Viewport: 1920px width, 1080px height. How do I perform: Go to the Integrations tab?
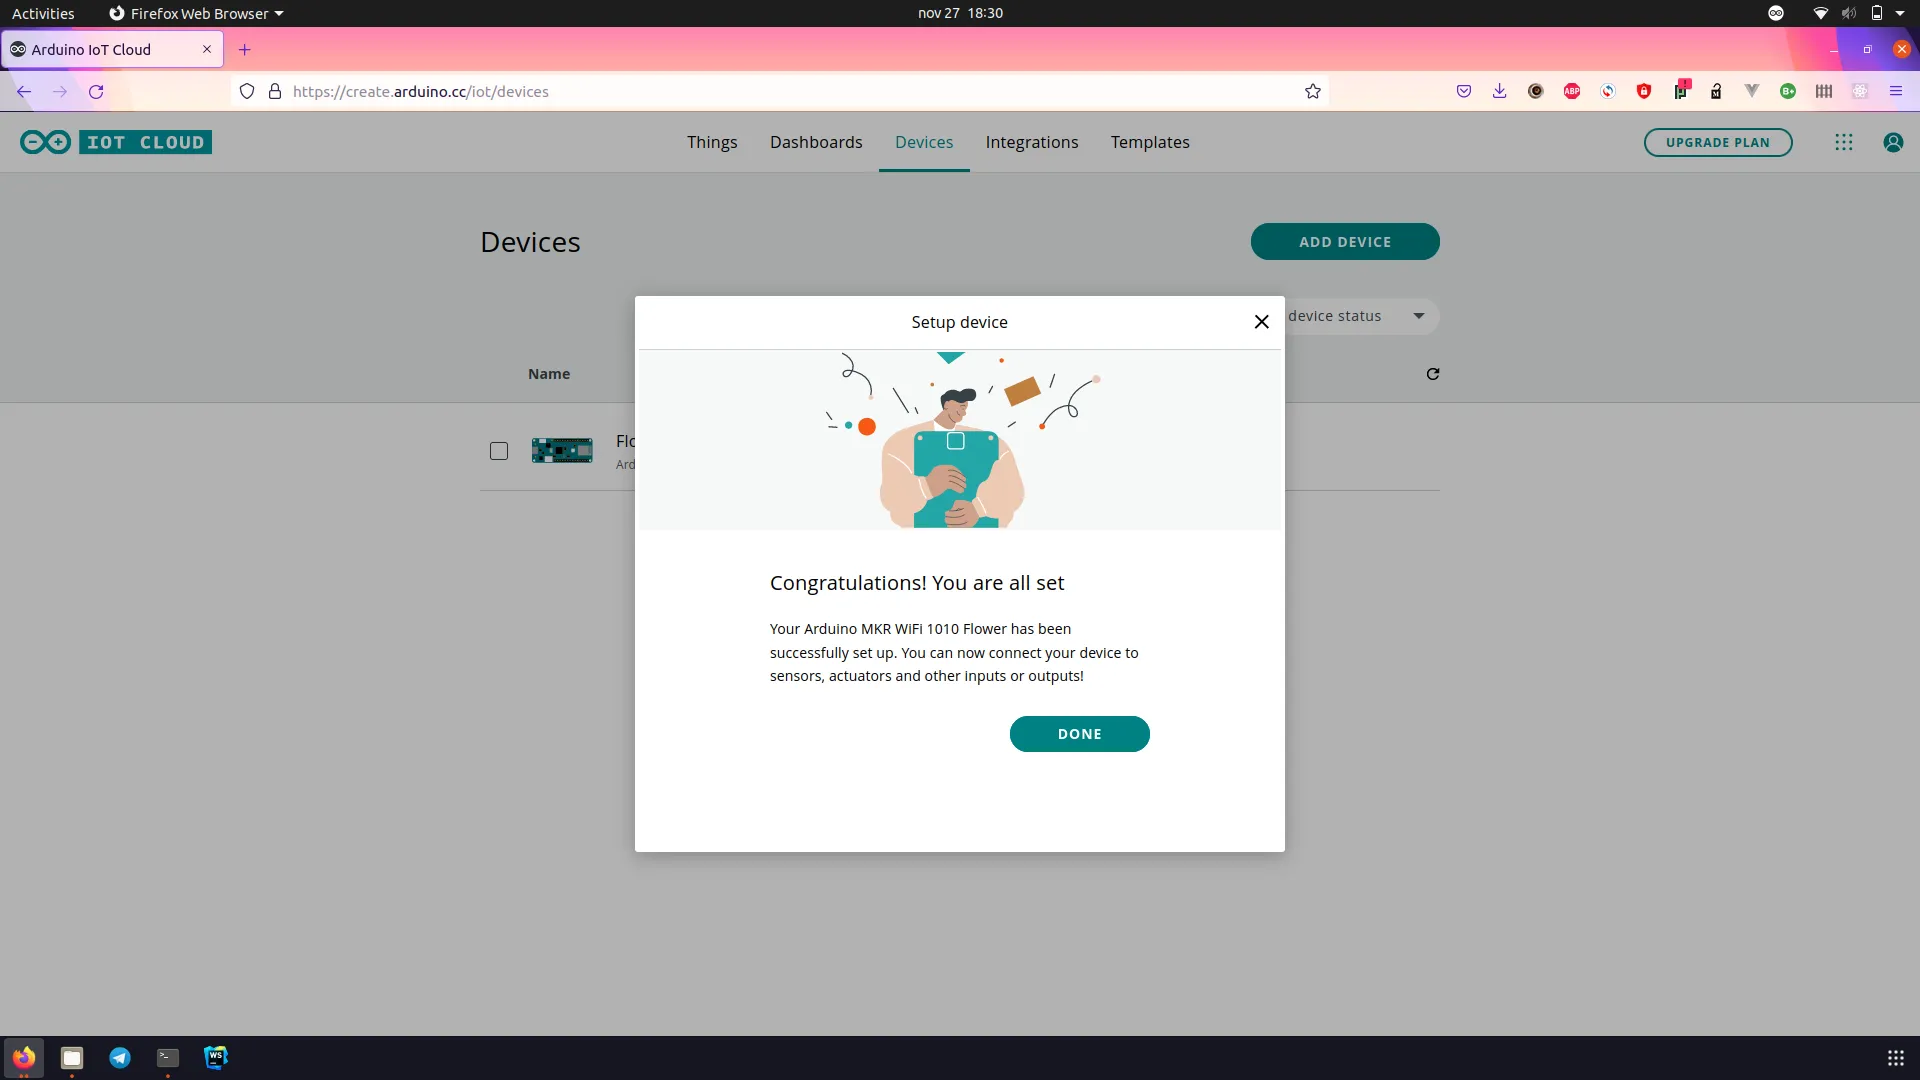(1031, 142)
